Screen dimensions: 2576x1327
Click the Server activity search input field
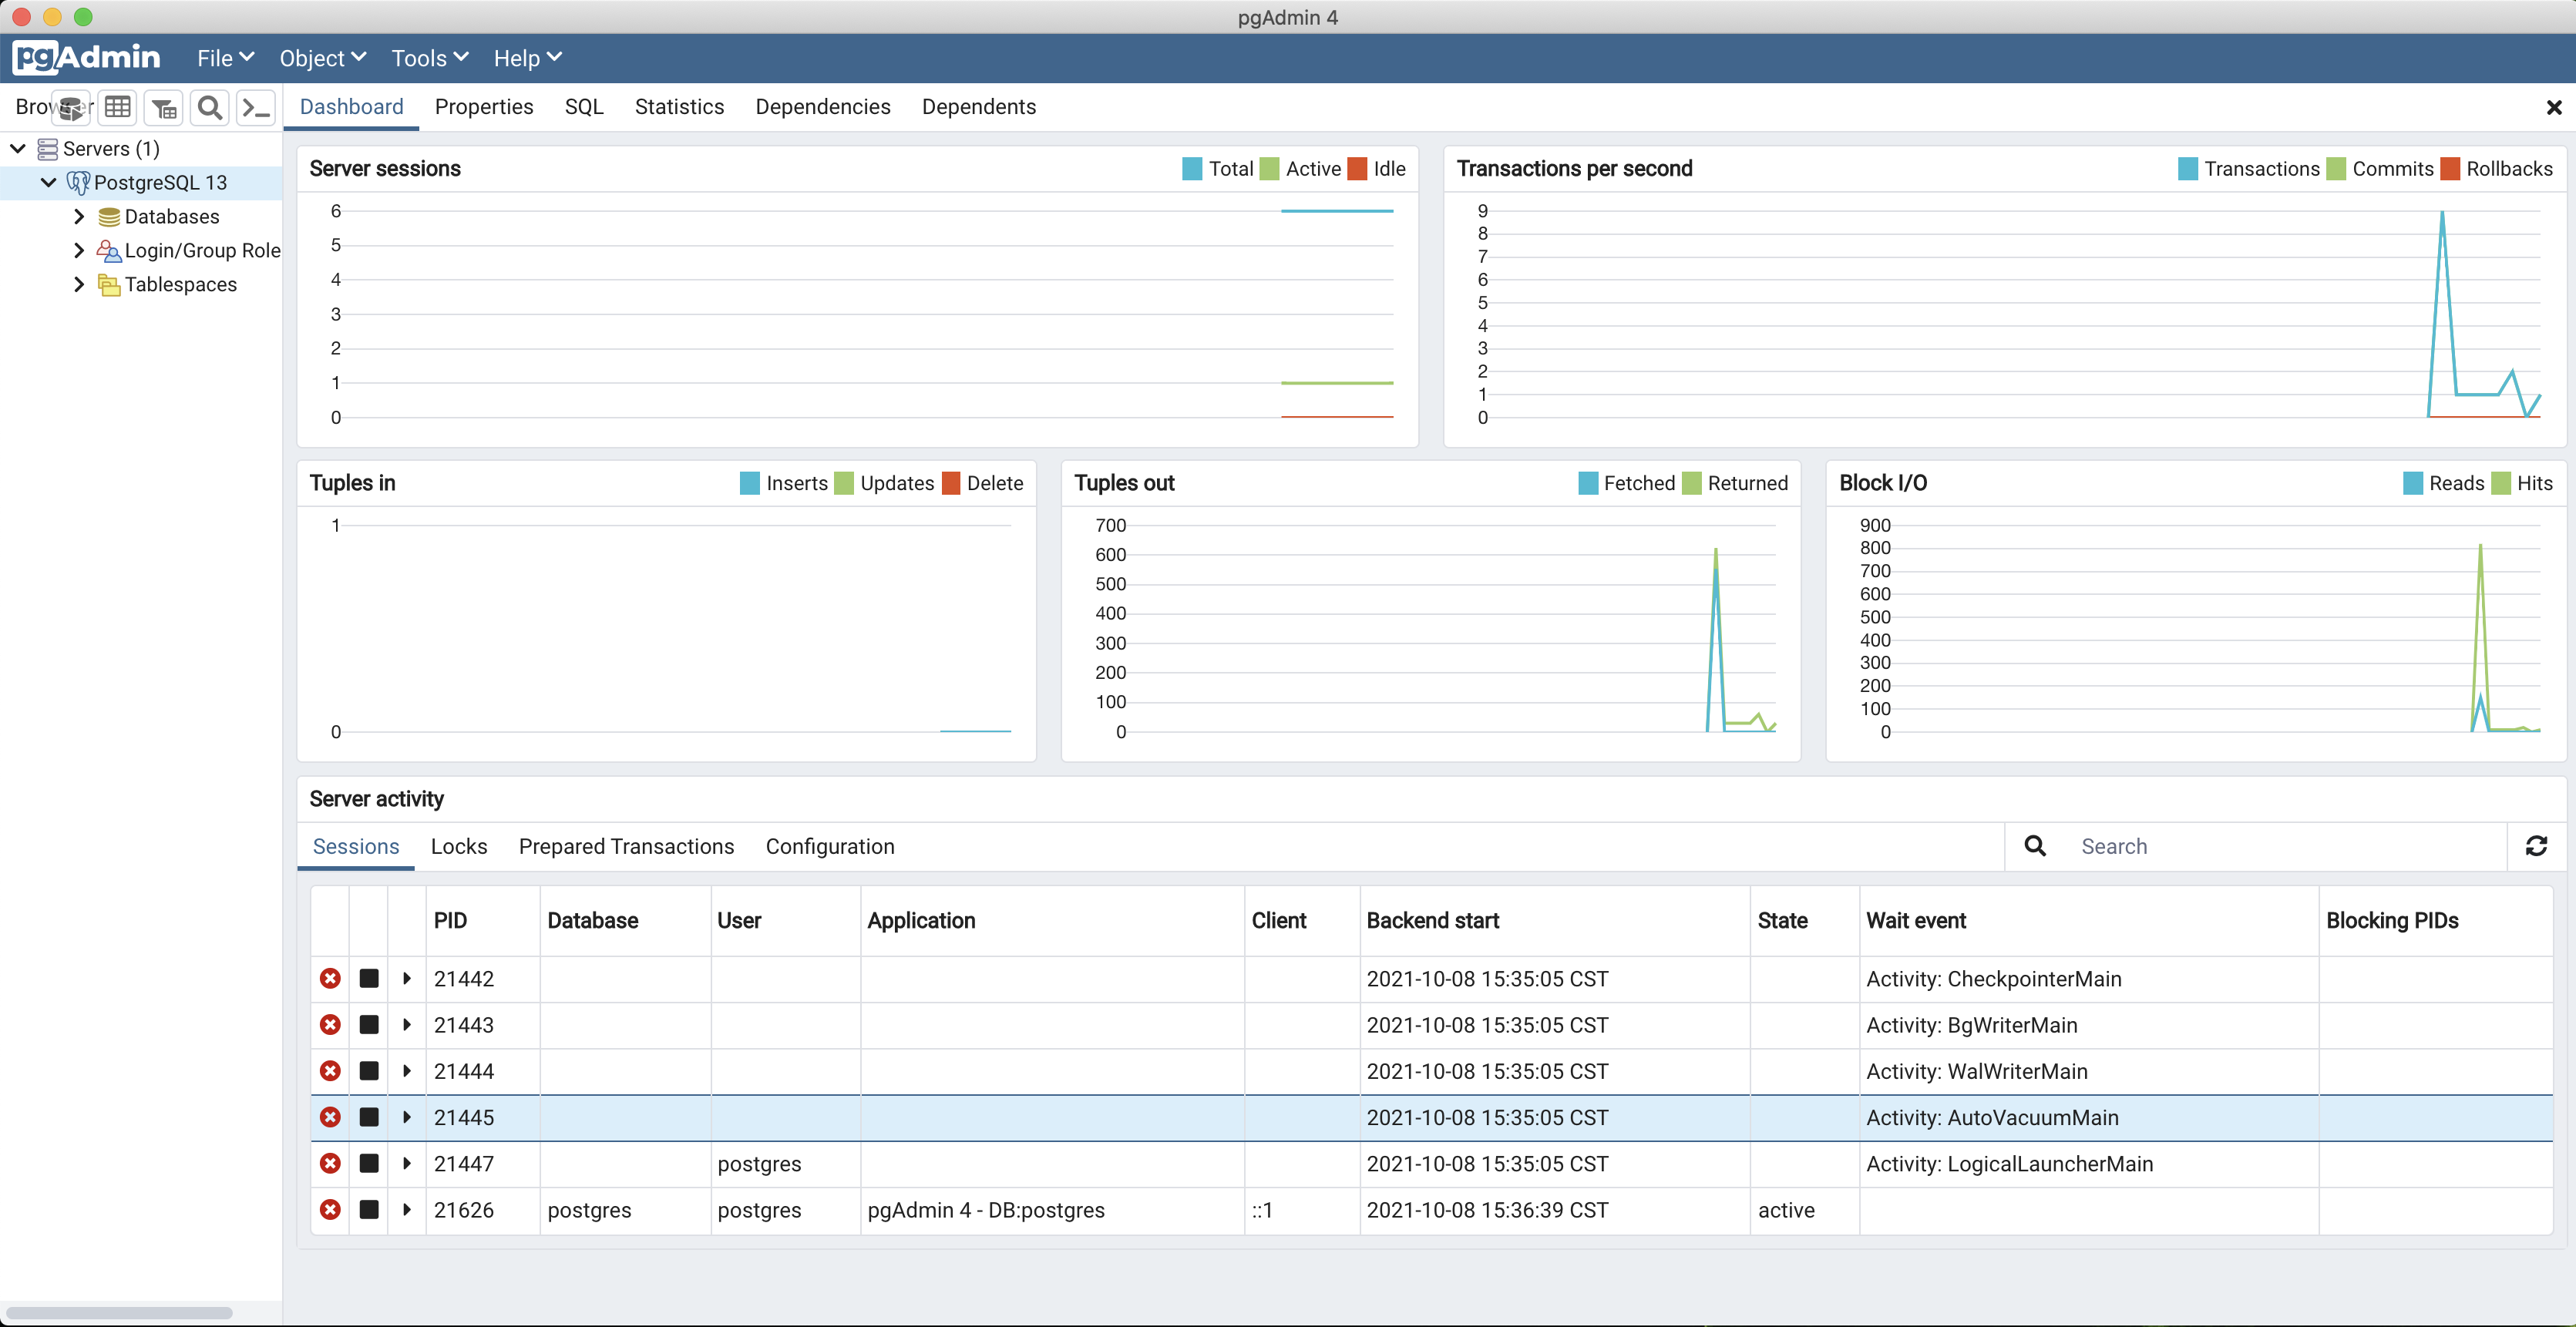[2285, 846]
